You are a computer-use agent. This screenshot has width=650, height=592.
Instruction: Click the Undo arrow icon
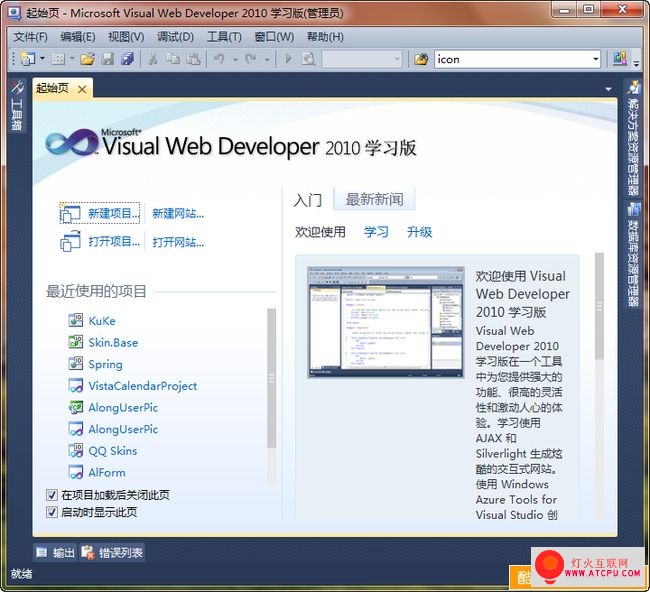coord(219,59)
